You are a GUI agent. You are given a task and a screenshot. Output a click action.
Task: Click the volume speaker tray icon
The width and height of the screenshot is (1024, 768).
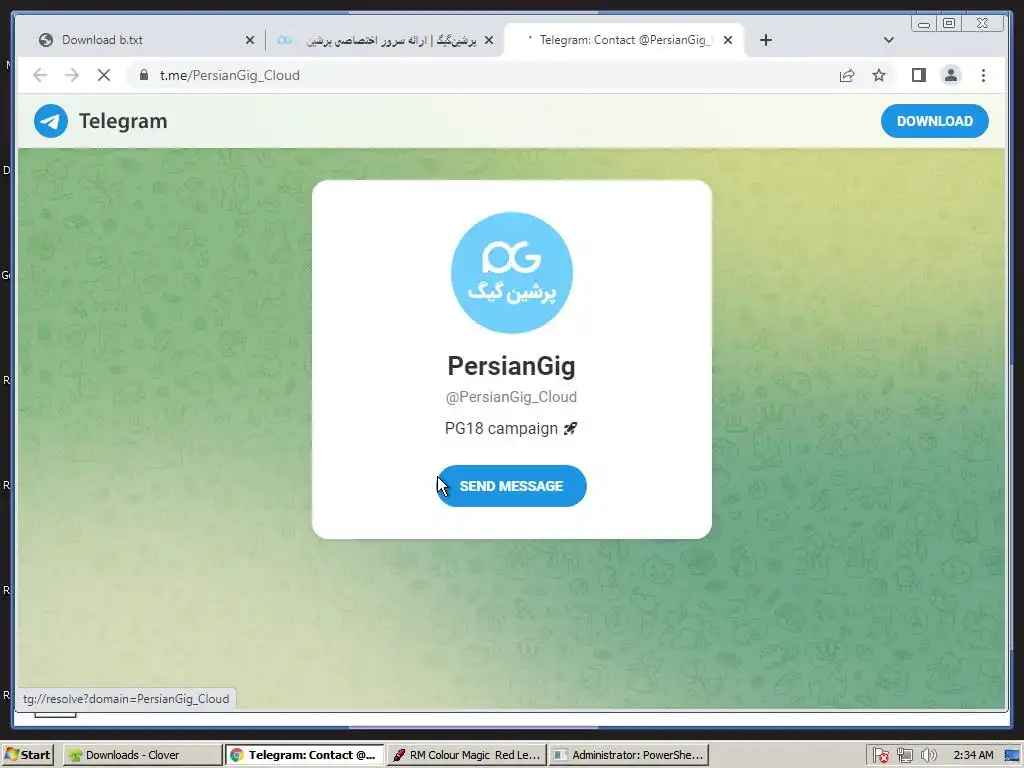point(929,756)
